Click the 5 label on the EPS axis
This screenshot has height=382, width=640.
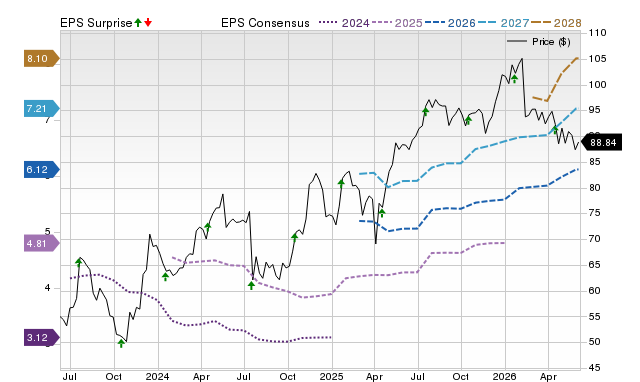pos(47,232)
